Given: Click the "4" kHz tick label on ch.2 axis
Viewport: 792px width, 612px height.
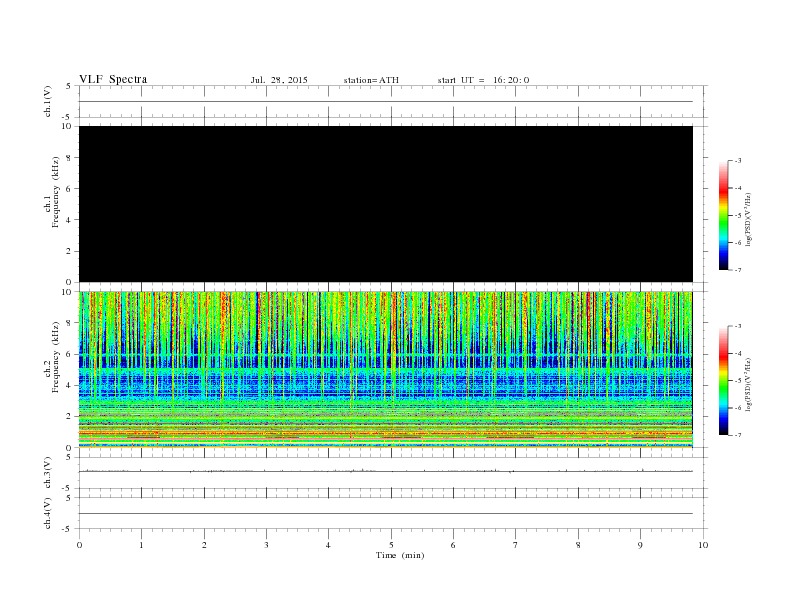Looking at the screenshot, I should click(x=69, y=385).
